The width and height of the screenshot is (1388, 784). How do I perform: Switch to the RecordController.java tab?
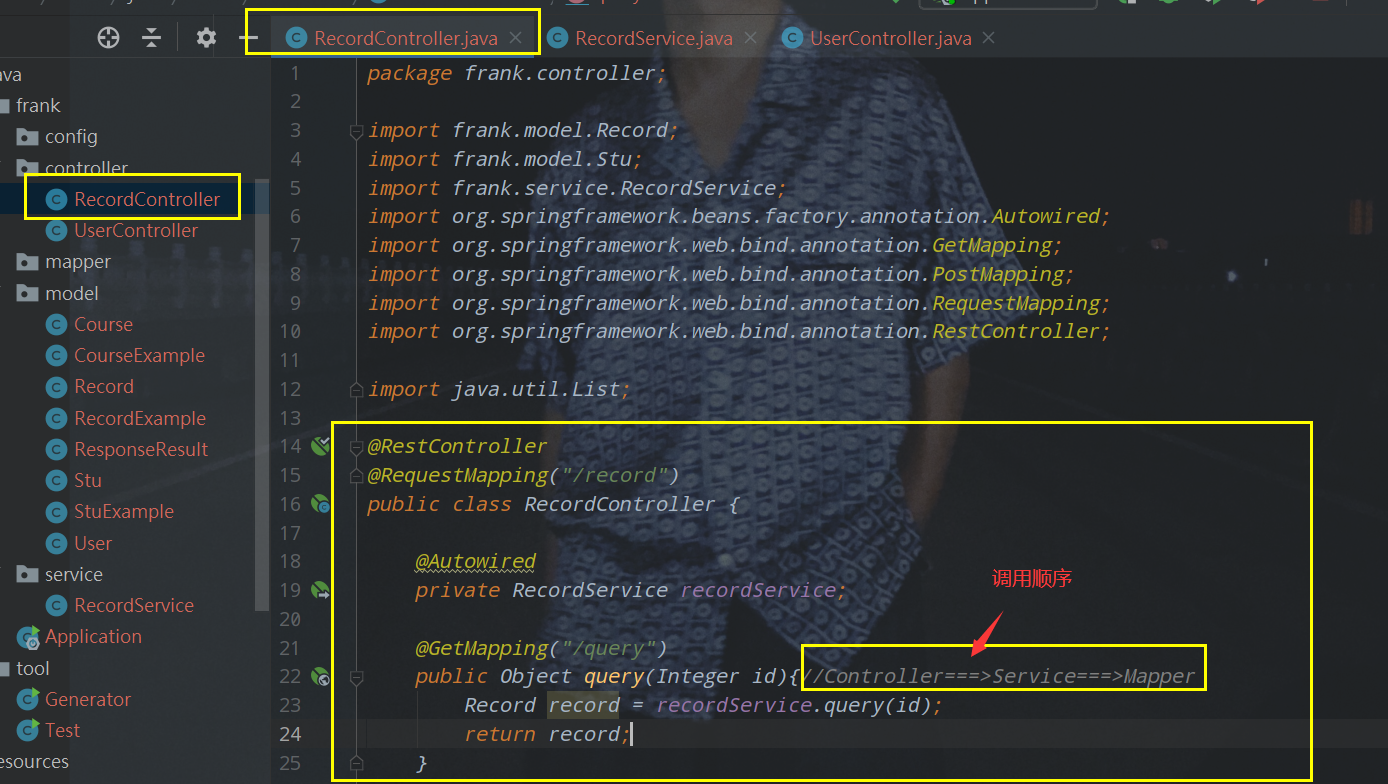(x=405, y=39)
